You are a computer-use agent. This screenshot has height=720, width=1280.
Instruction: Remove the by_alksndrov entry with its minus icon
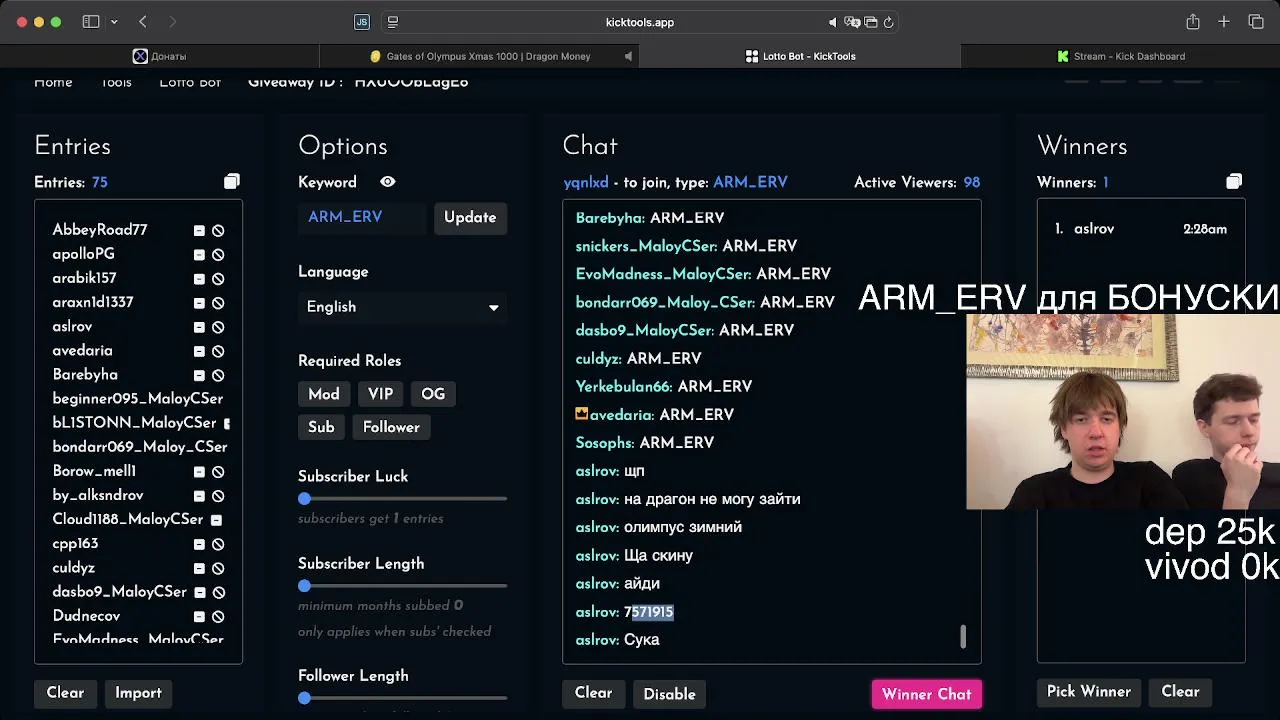tap(199, 496)
